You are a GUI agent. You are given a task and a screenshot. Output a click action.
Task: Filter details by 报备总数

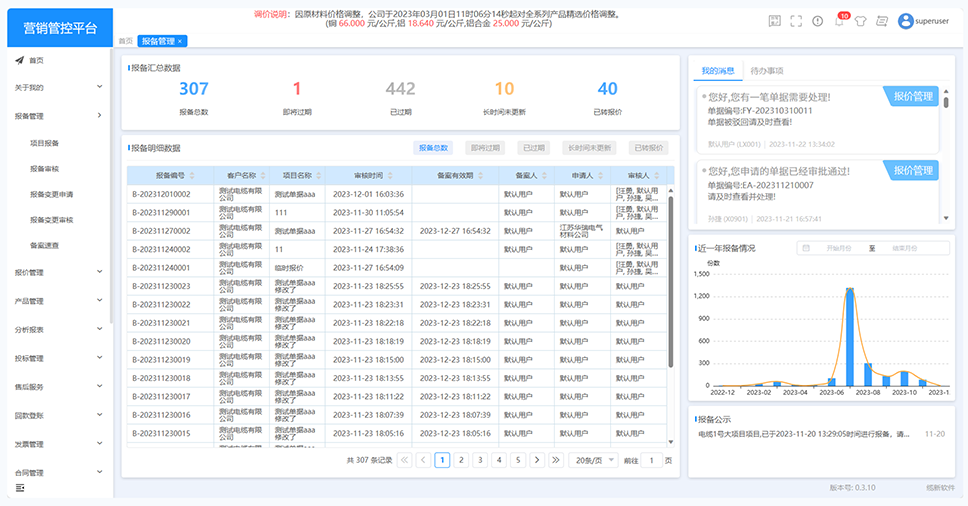coord(433,148)
